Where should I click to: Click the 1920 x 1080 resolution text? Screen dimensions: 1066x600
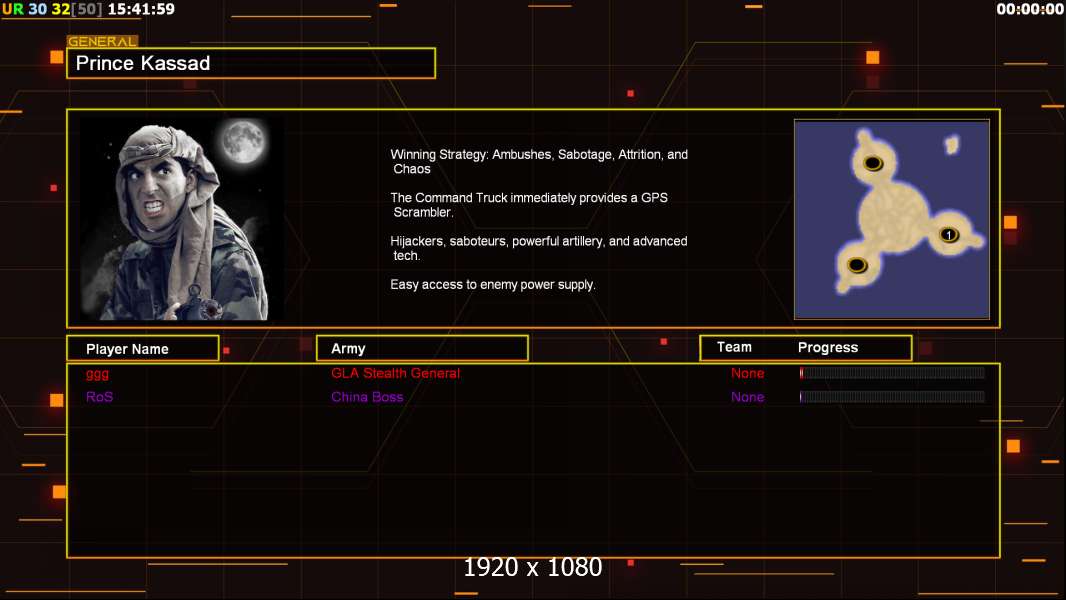[533, 567]
